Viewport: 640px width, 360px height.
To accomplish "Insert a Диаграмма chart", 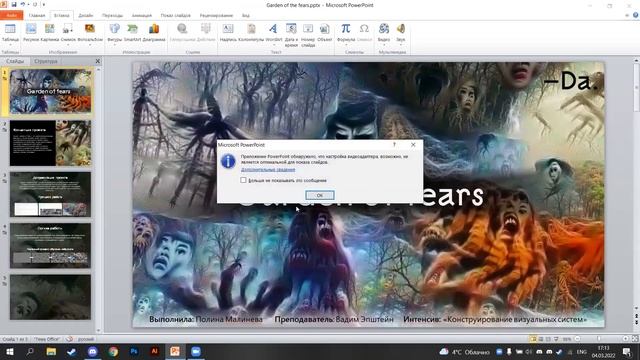I will pyautogui.click(x=154, y=32).
